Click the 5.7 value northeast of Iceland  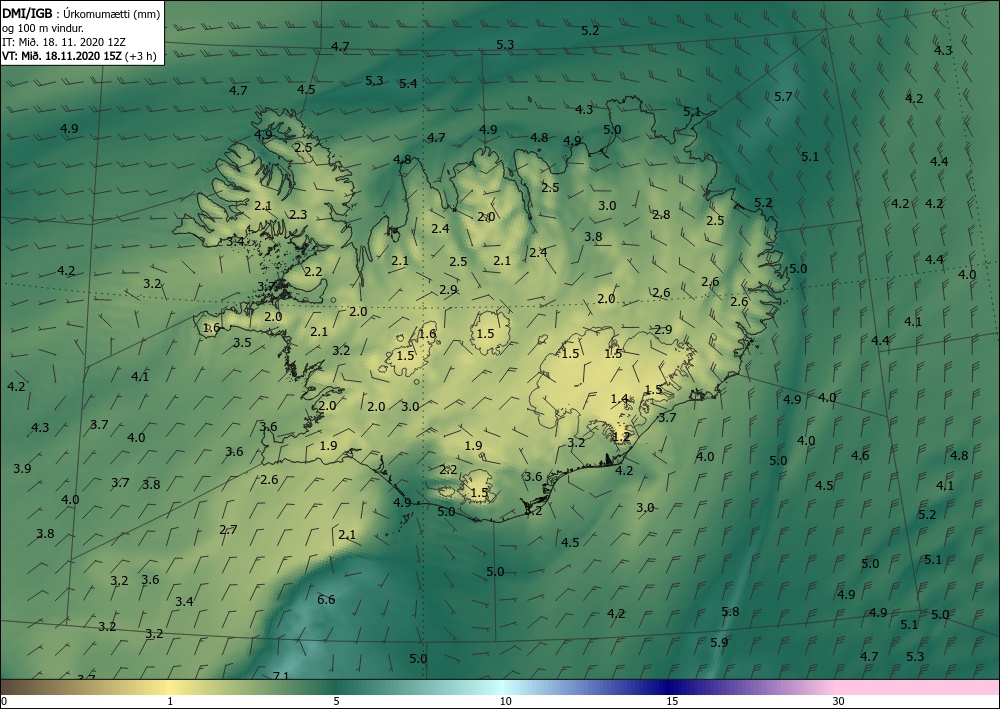783,97
